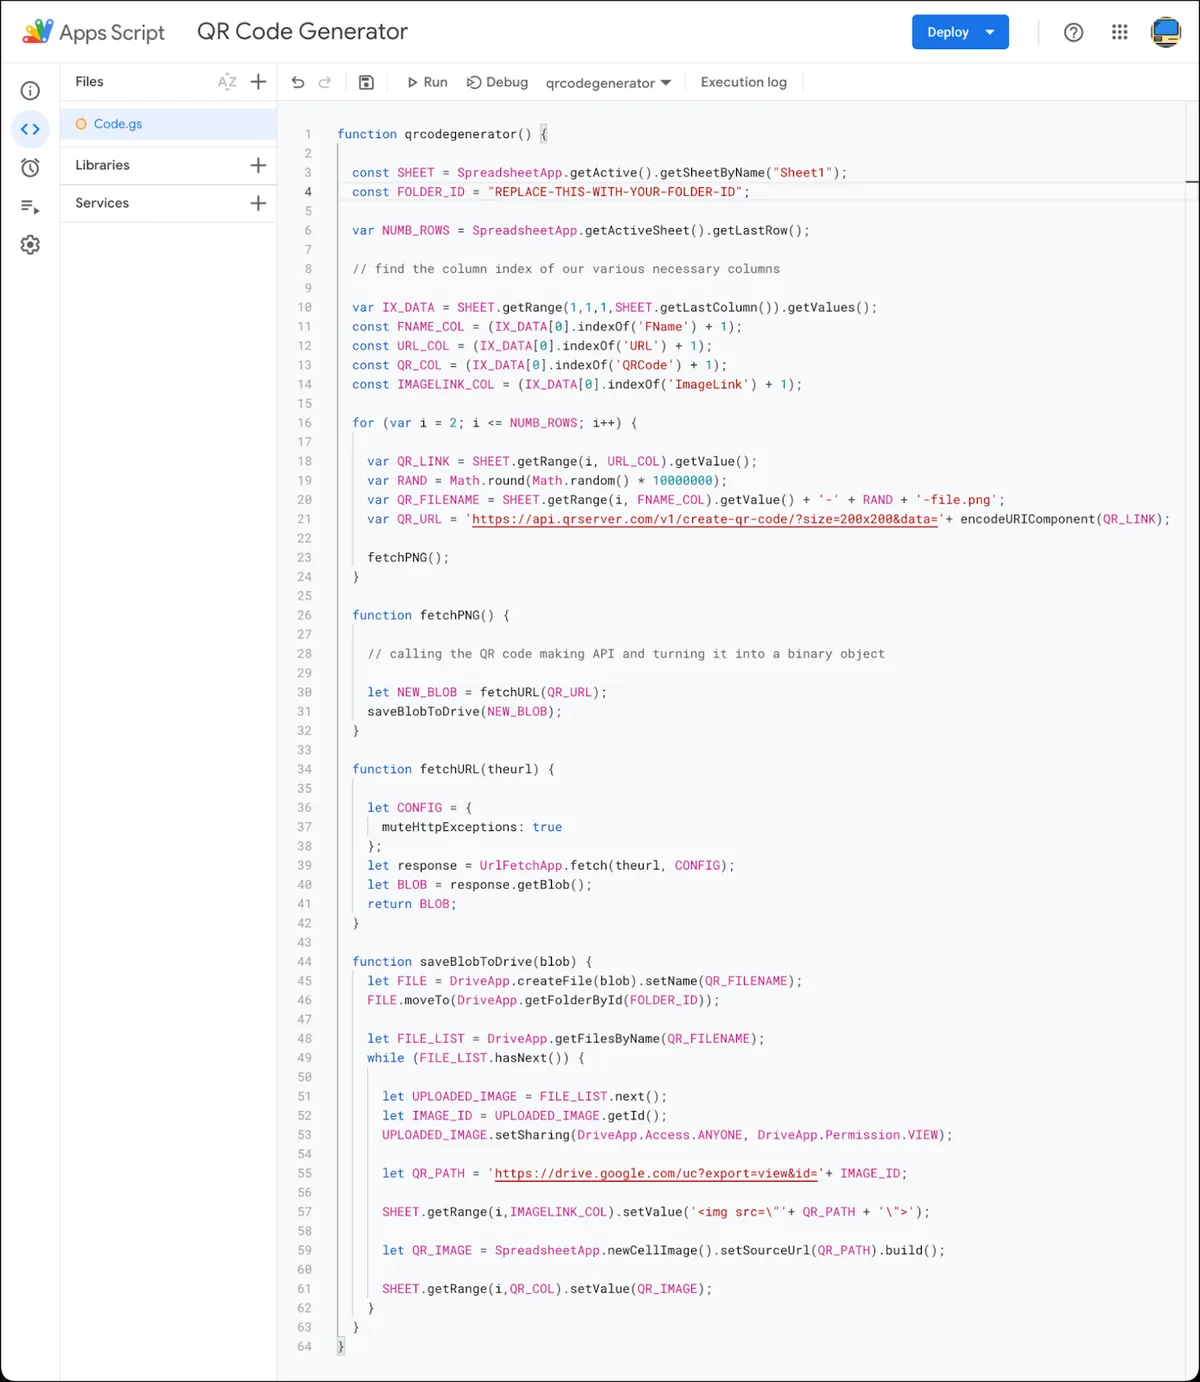Click the "Sheet1" string in line 3
Screen dimensions: 1200x1382
(x=802, y=173)
